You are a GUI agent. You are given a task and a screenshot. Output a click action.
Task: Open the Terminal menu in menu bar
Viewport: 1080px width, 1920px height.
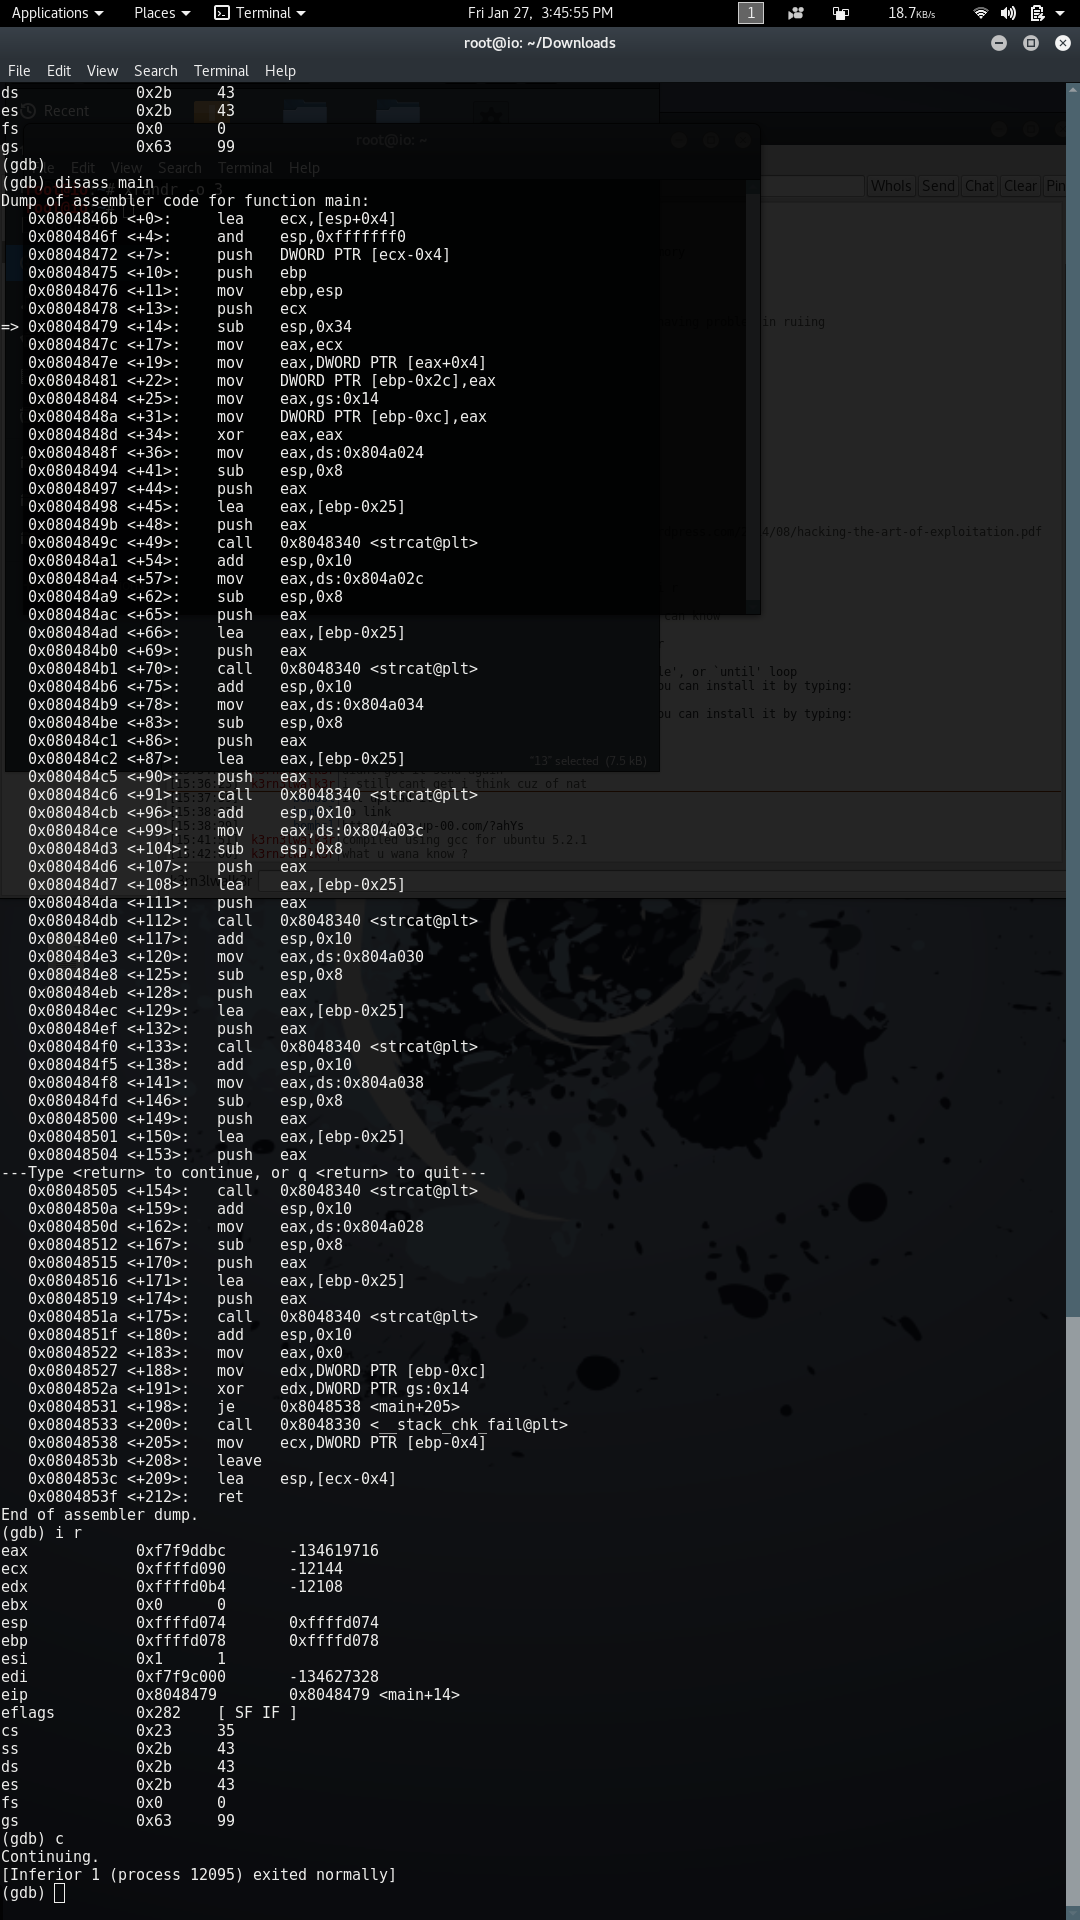point(221,71)
